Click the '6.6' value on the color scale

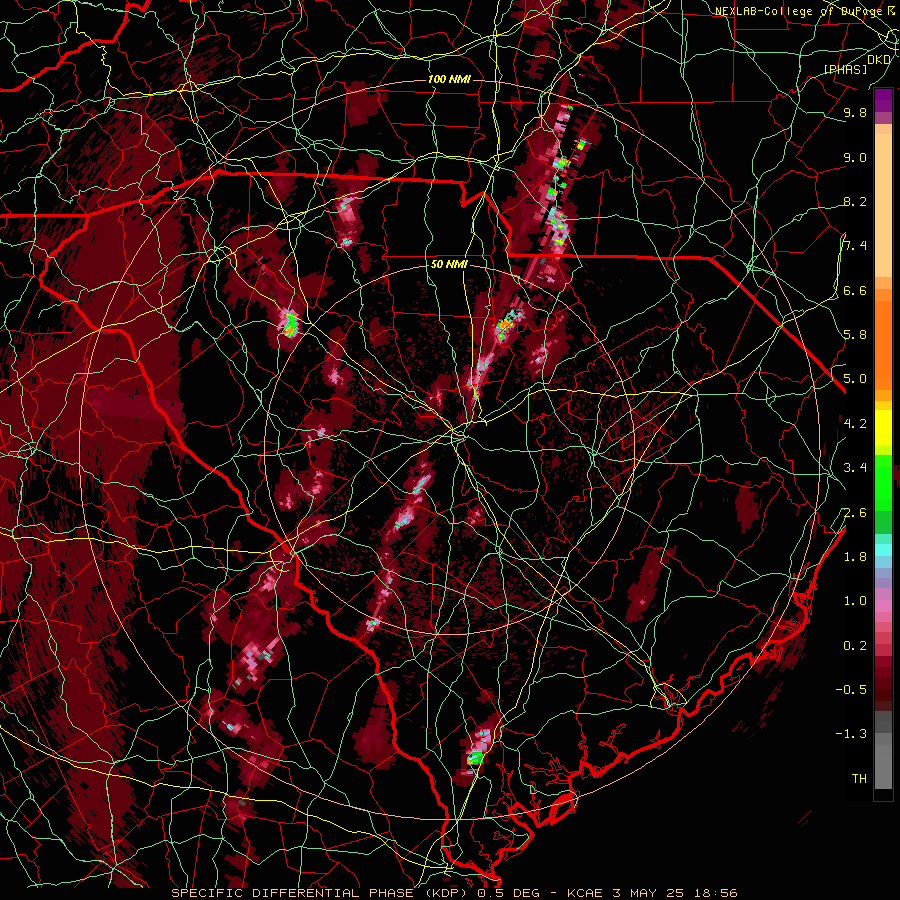pyautogui.click(x=855, y=290)
